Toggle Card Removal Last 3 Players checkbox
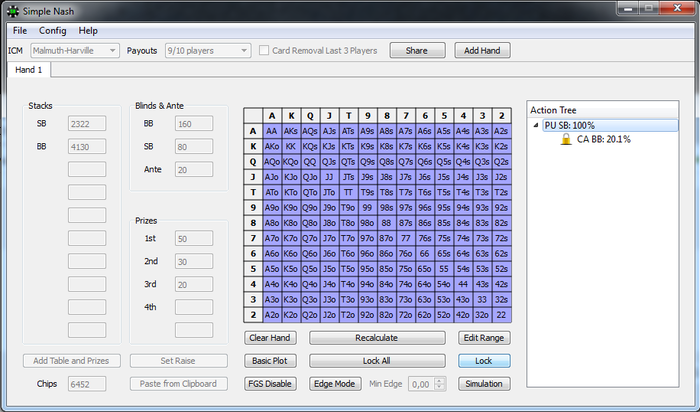The width and height of the screenshot is (700, 412). (x=264, y=50)
